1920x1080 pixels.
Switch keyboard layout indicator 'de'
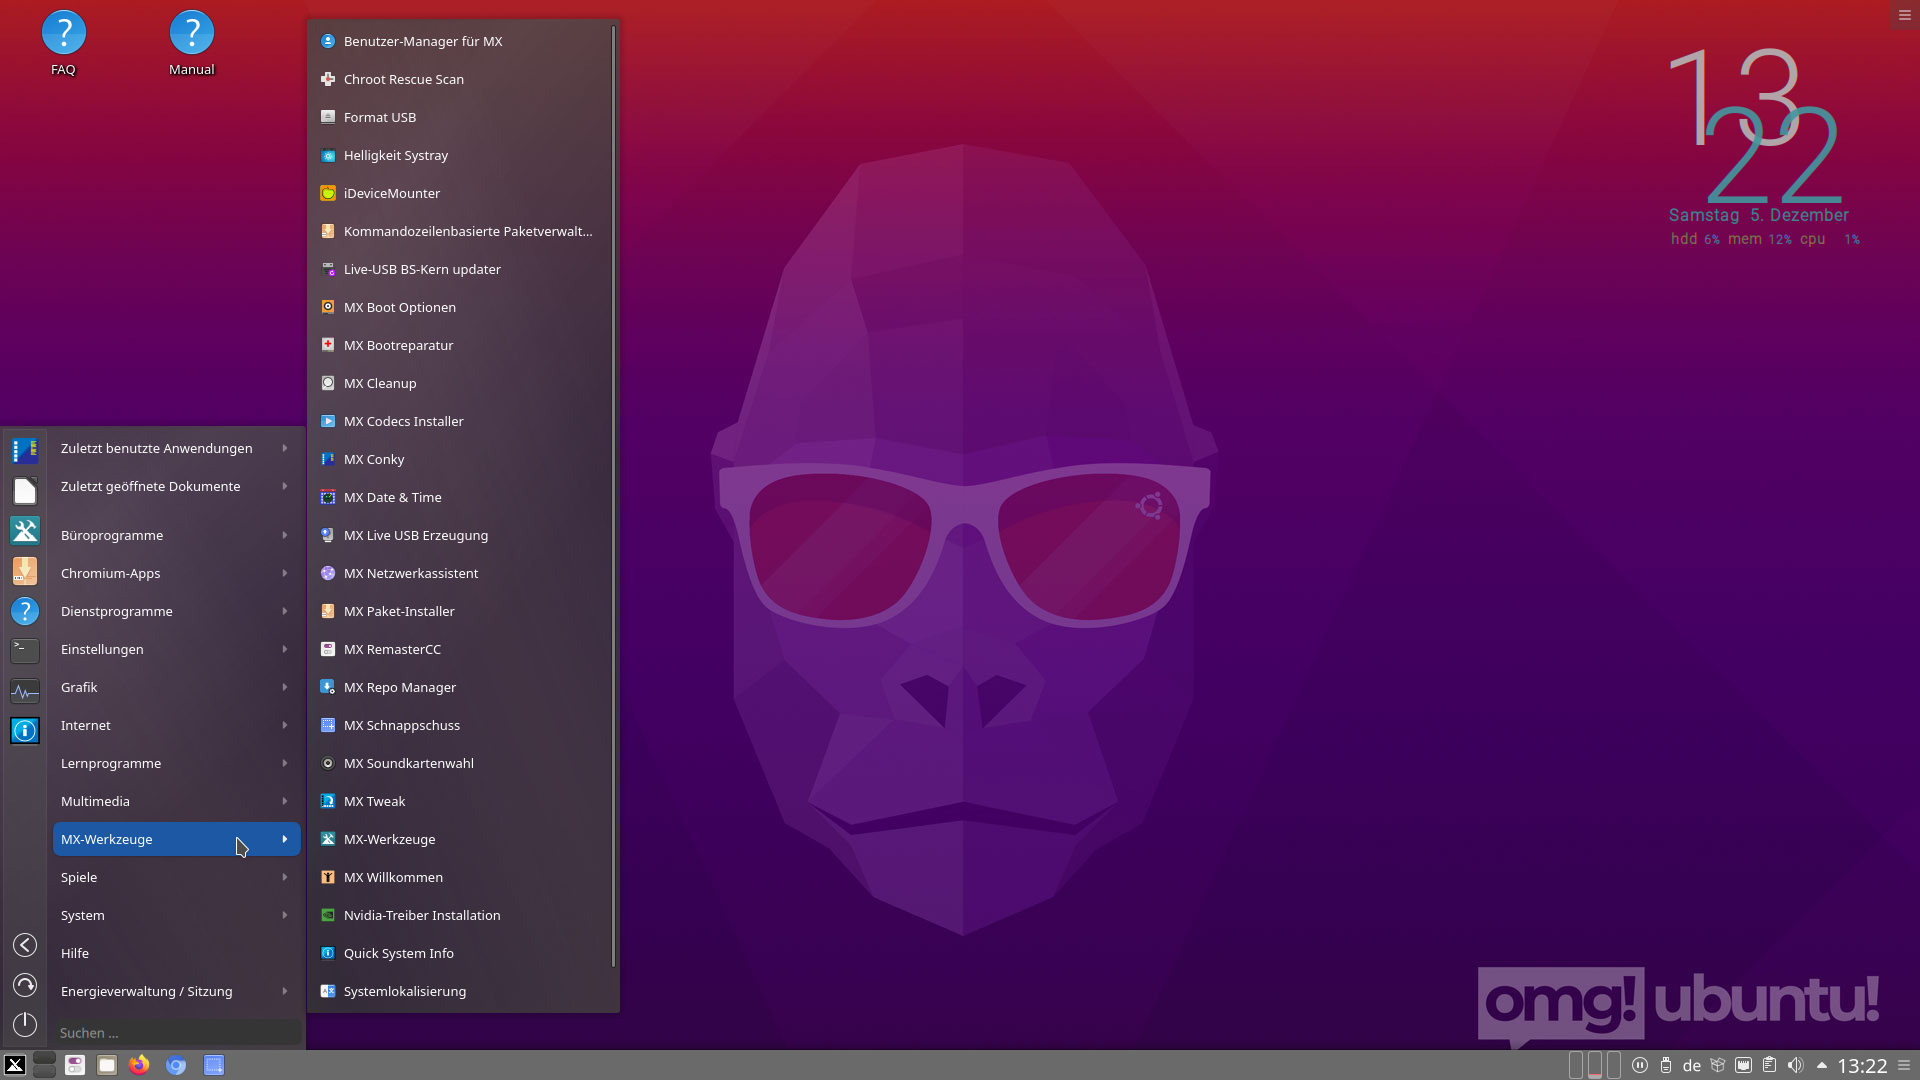(1692, 1066)
